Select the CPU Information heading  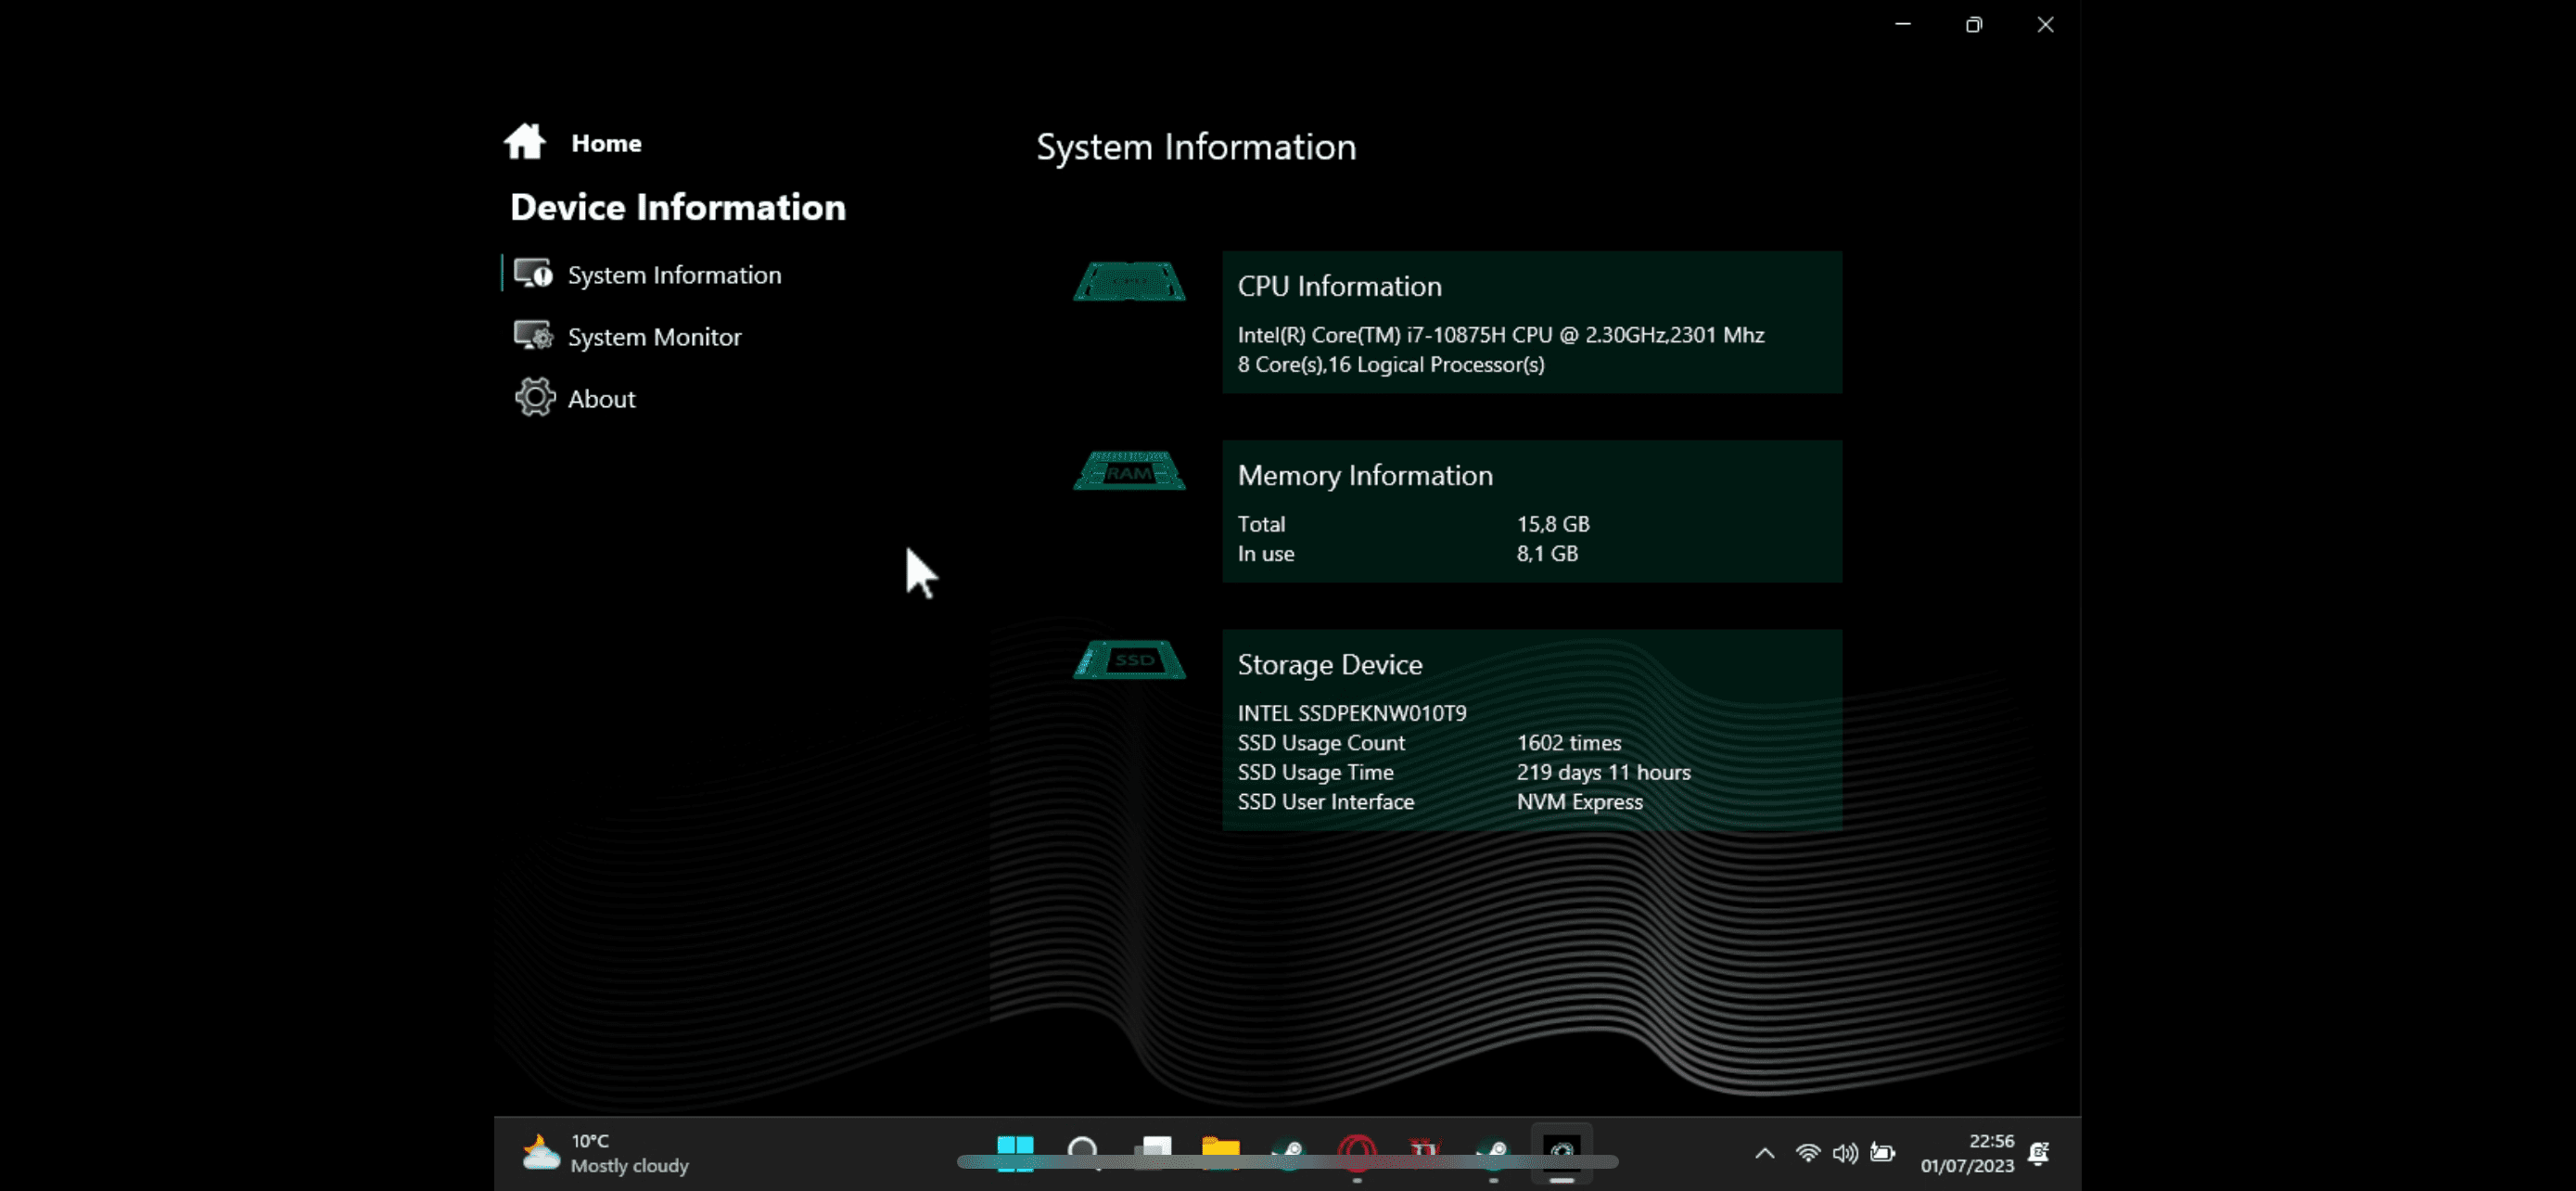[1339, 286]
